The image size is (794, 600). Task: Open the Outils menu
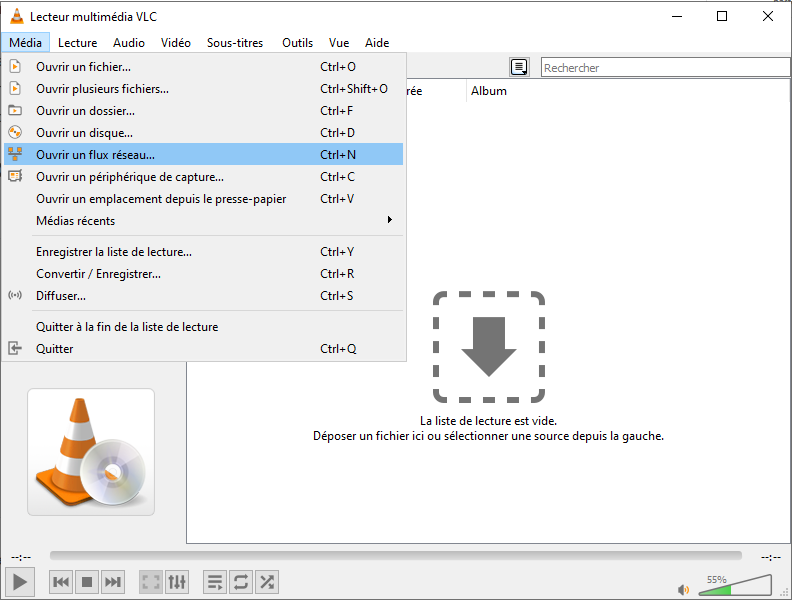click(297, 43)
